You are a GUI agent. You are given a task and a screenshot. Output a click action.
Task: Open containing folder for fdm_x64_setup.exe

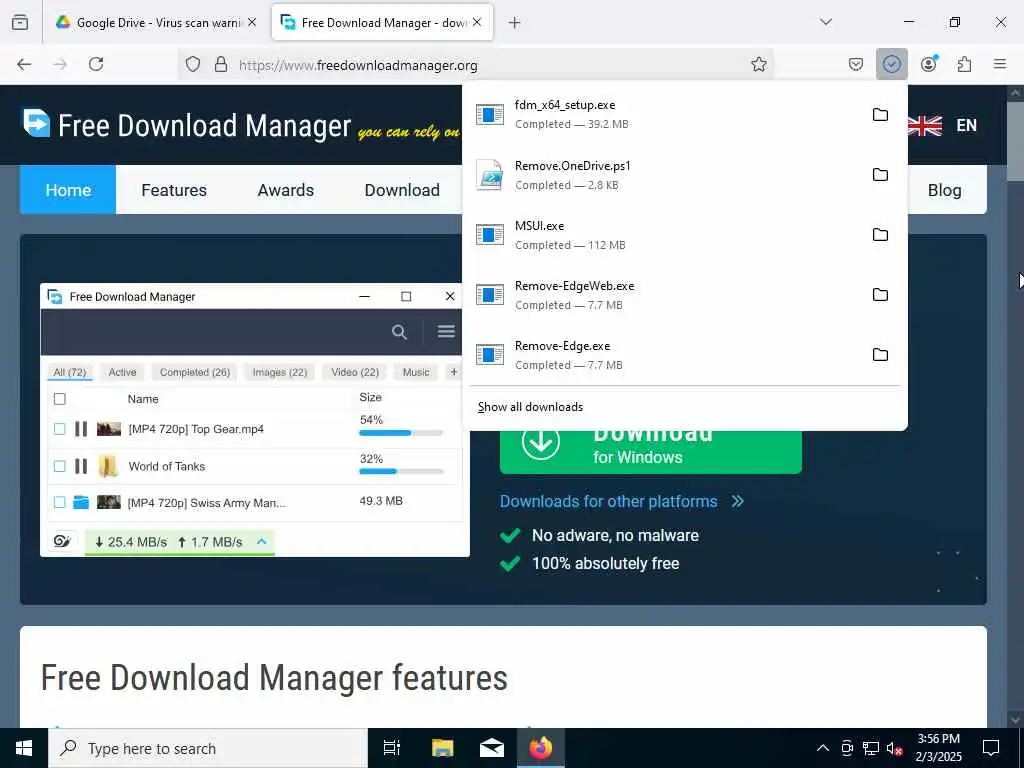coord(880,115)
